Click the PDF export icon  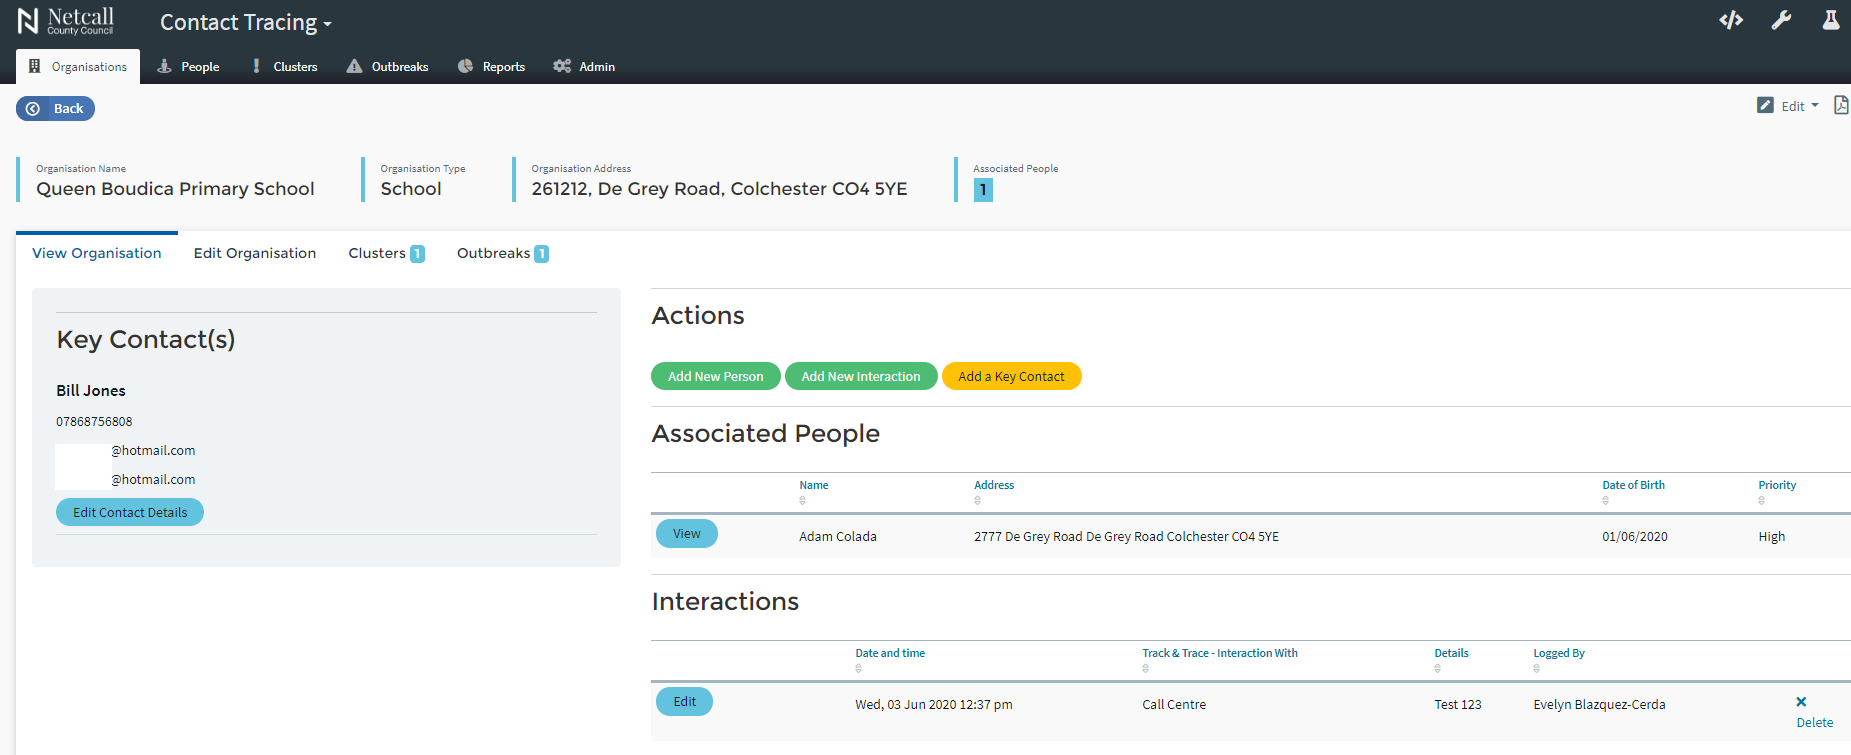(x=1840, y=105)
